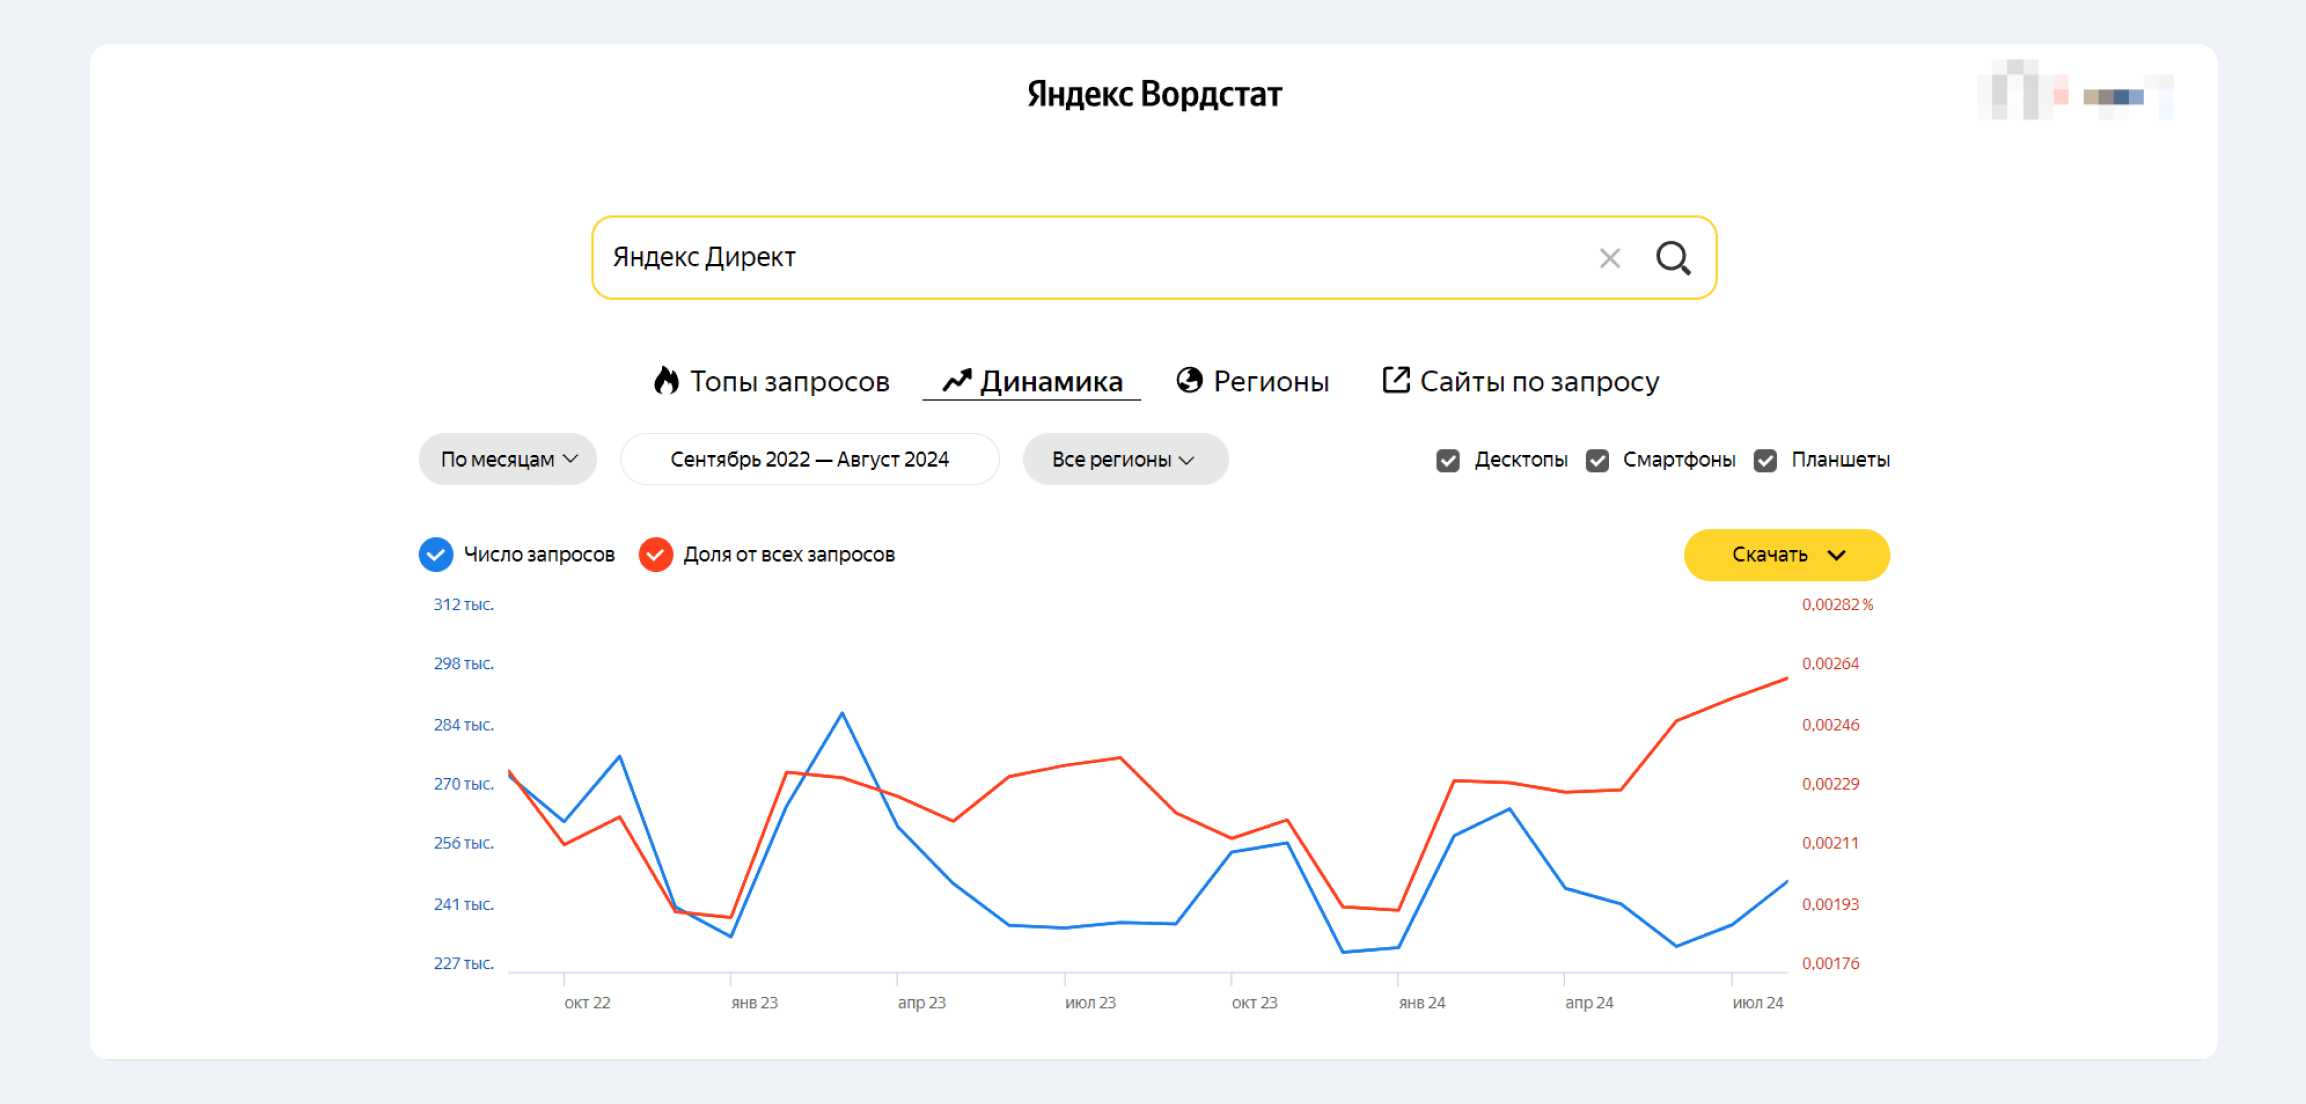Click the globe icon beside Регионы
Image resolution: width=2306 pixels, height=1104 pixels.
pyautogui.click(x=1189, y=381)
